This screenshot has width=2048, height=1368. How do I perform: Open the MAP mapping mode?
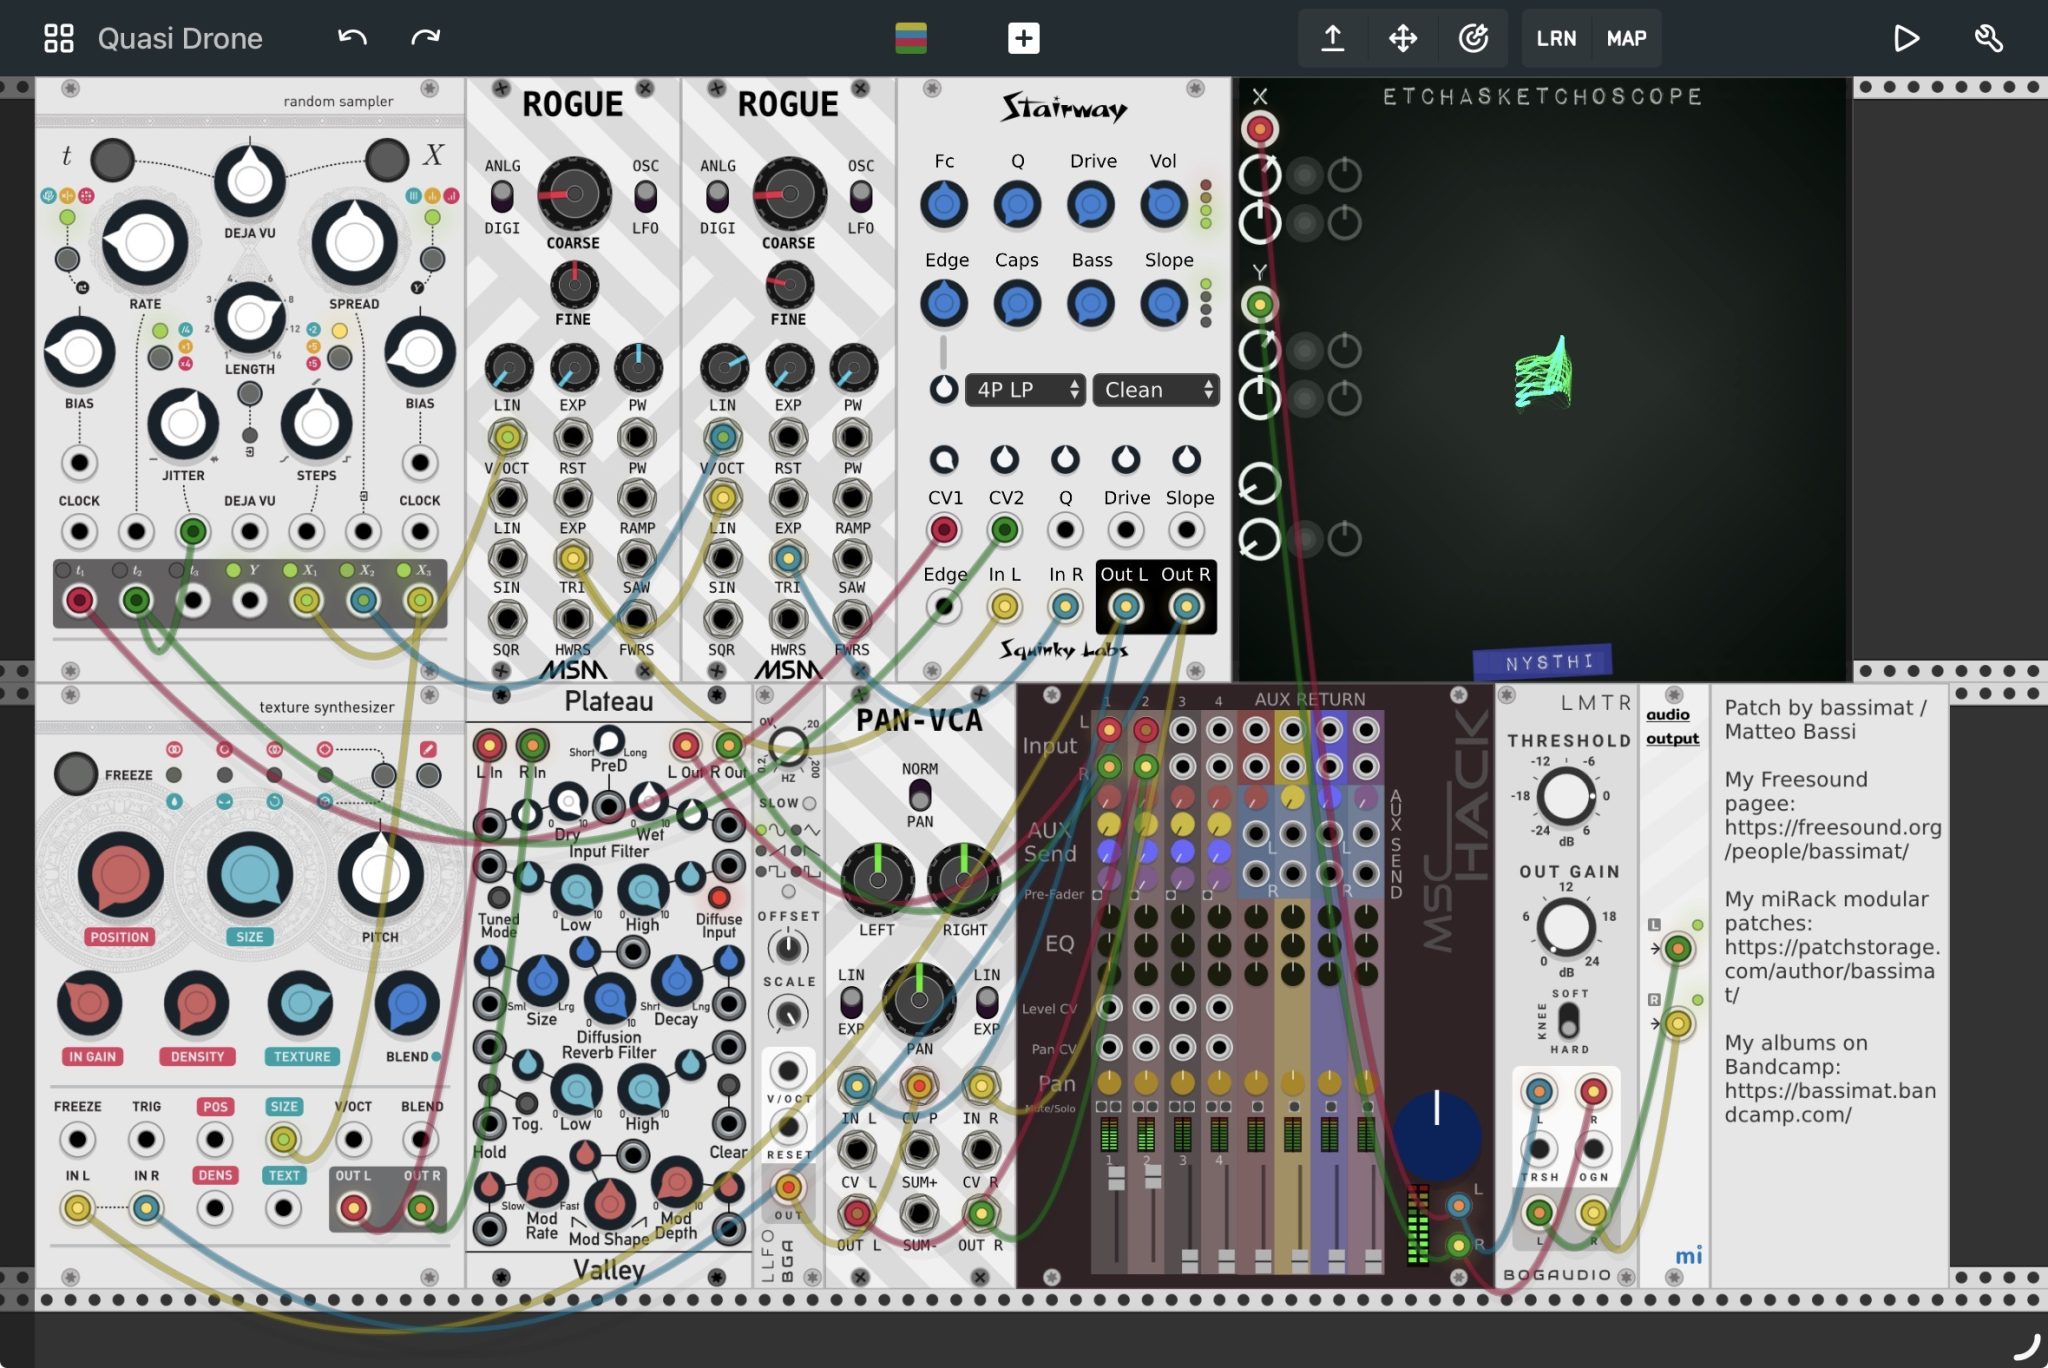pos(1626,38)
